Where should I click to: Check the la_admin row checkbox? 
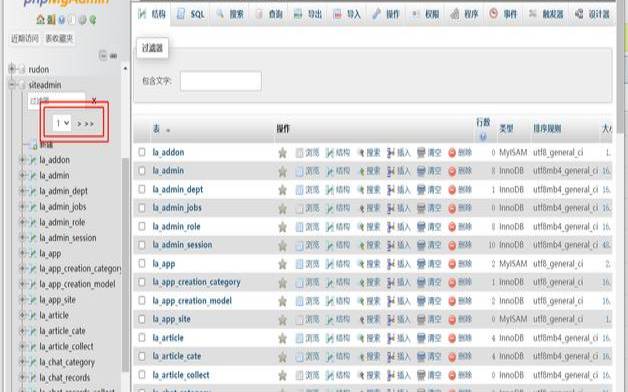142,171
